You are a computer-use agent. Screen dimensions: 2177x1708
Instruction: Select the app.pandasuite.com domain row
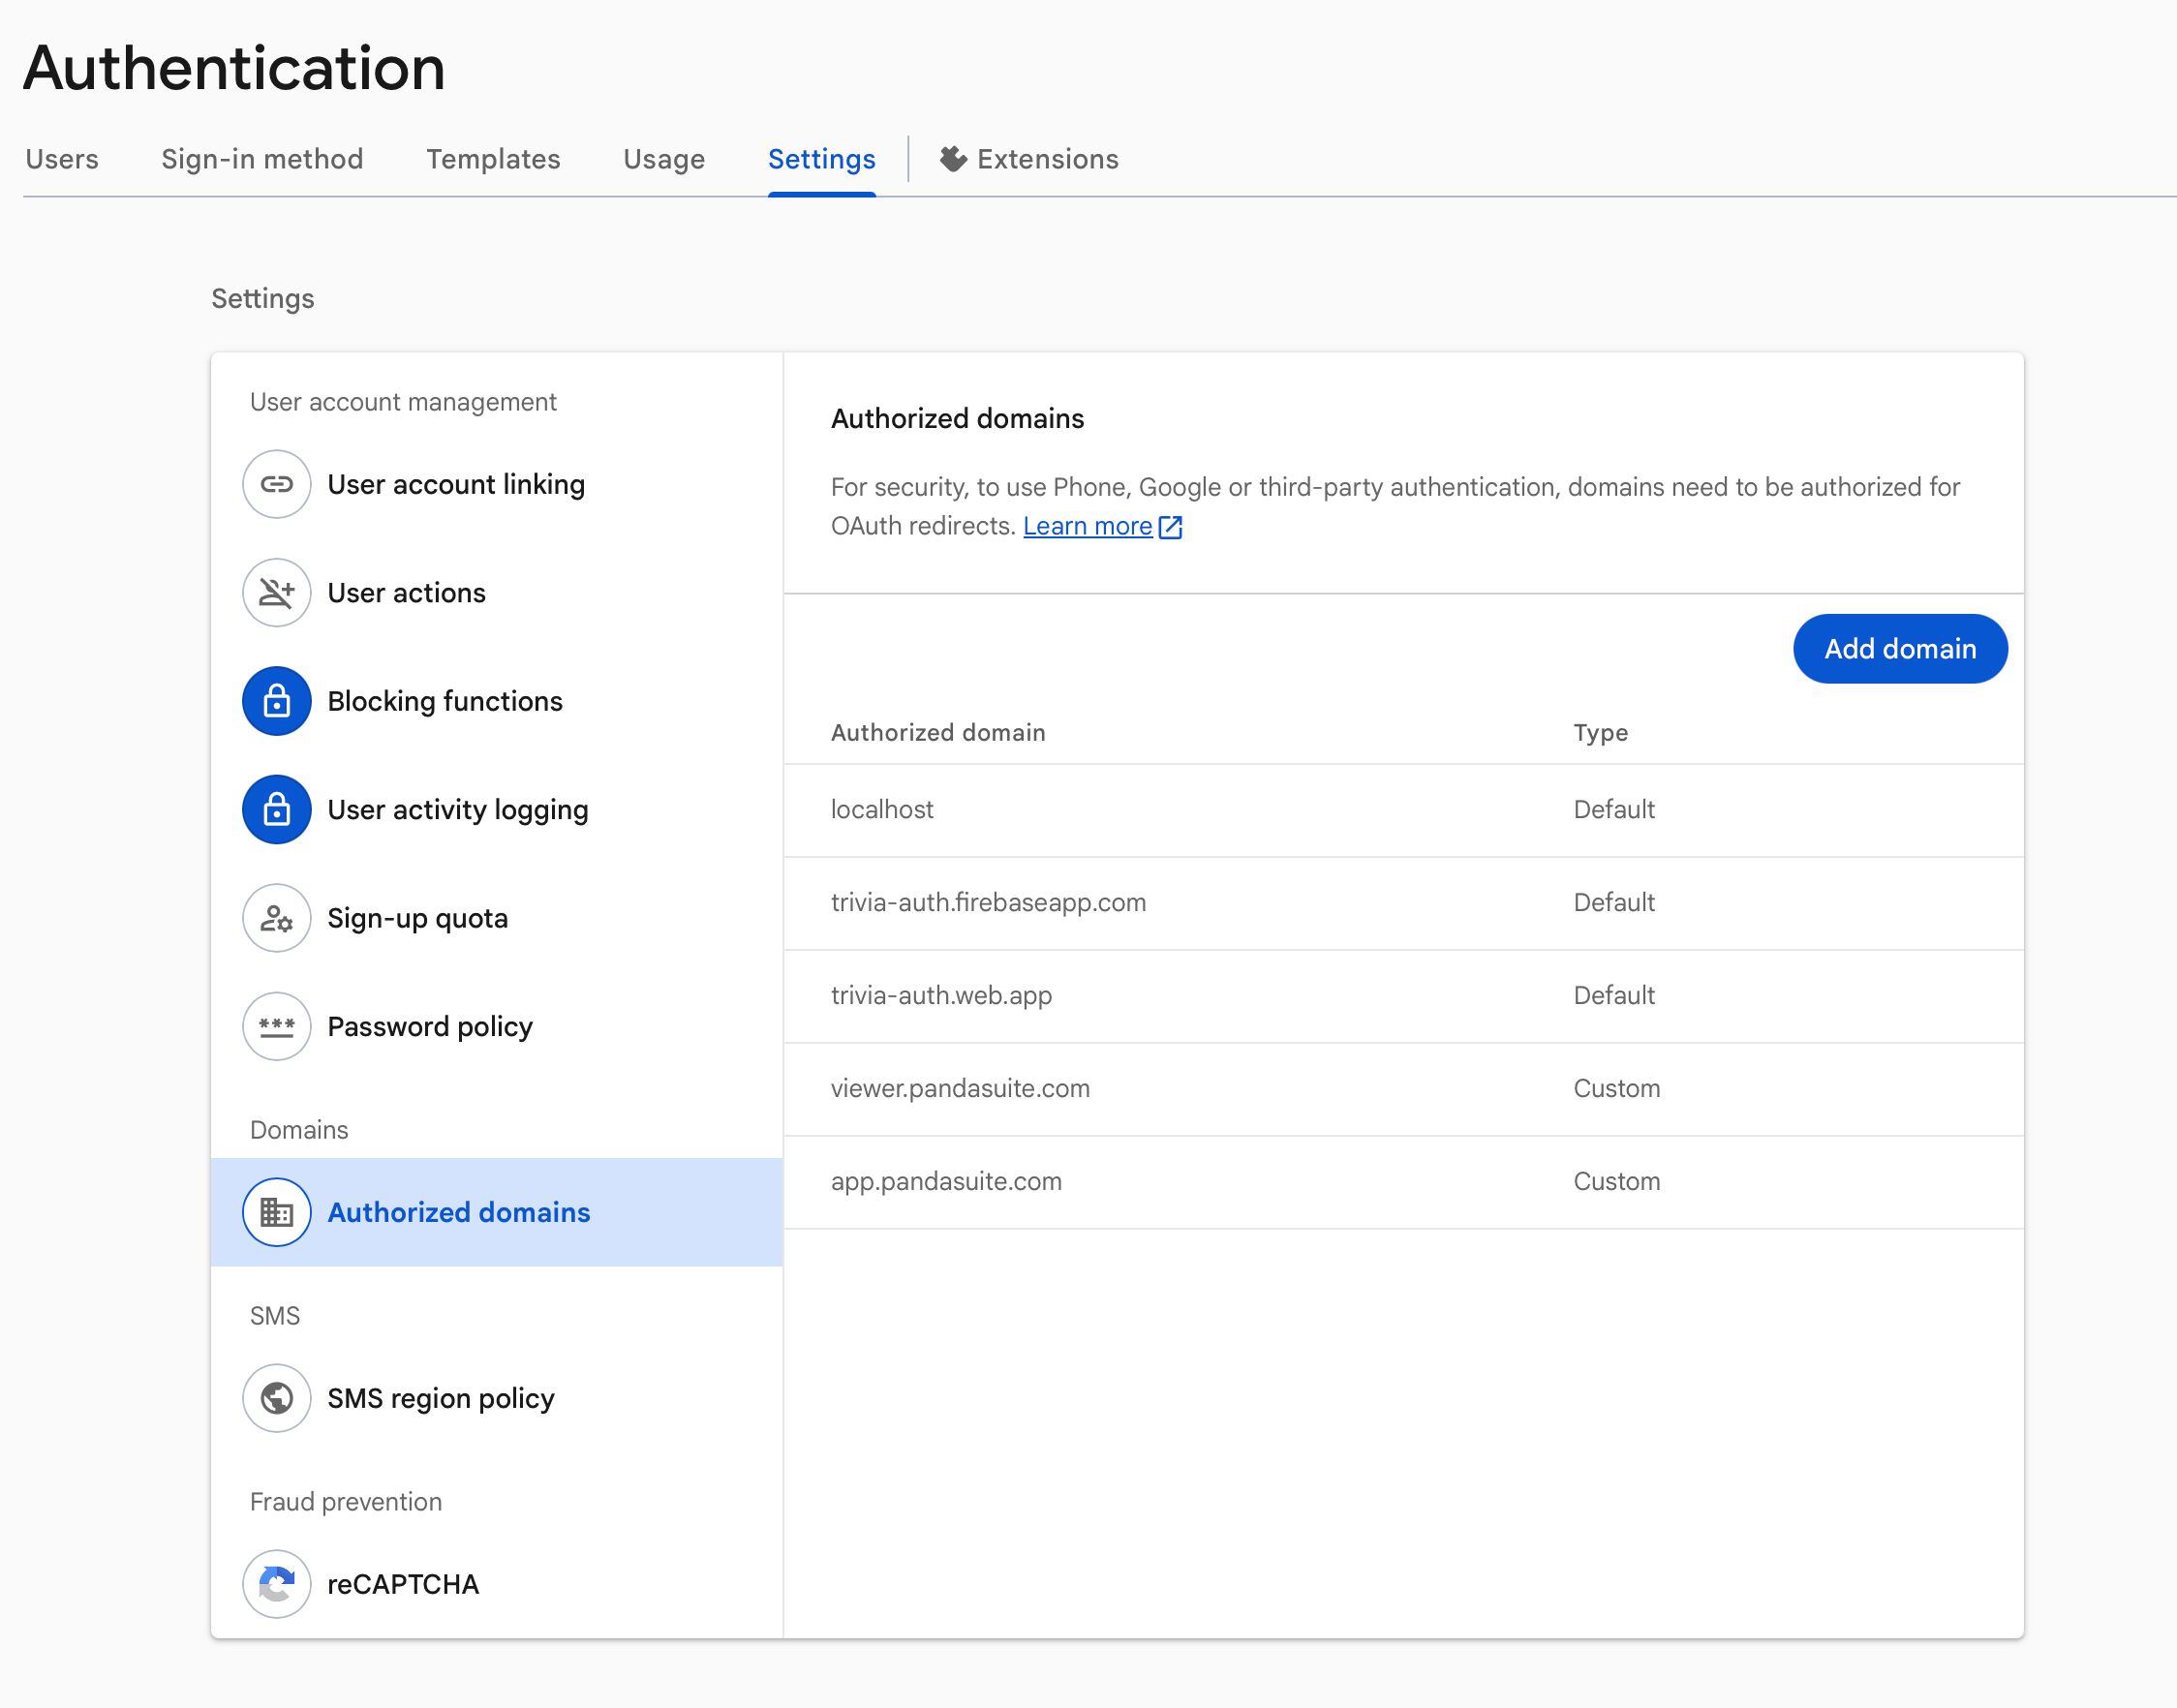tap(946, 1181)
